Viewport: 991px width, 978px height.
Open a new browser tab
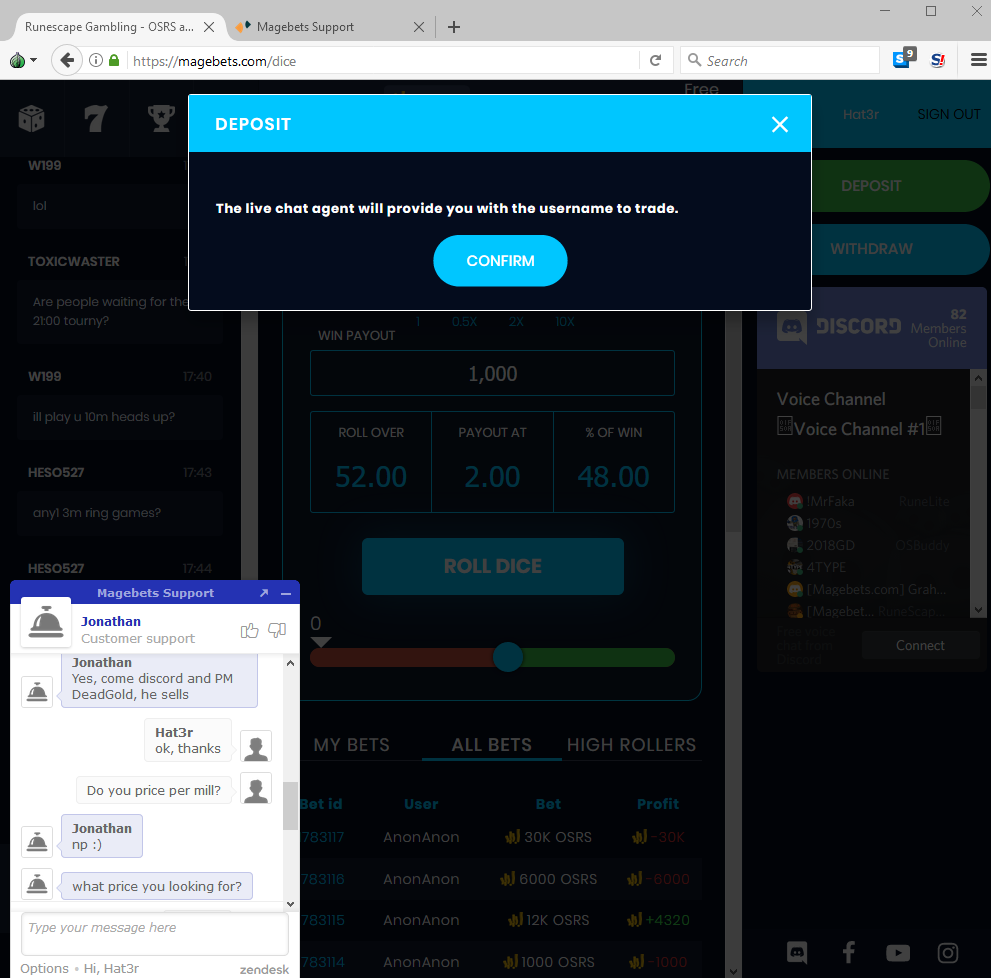[x=454, y=27]
